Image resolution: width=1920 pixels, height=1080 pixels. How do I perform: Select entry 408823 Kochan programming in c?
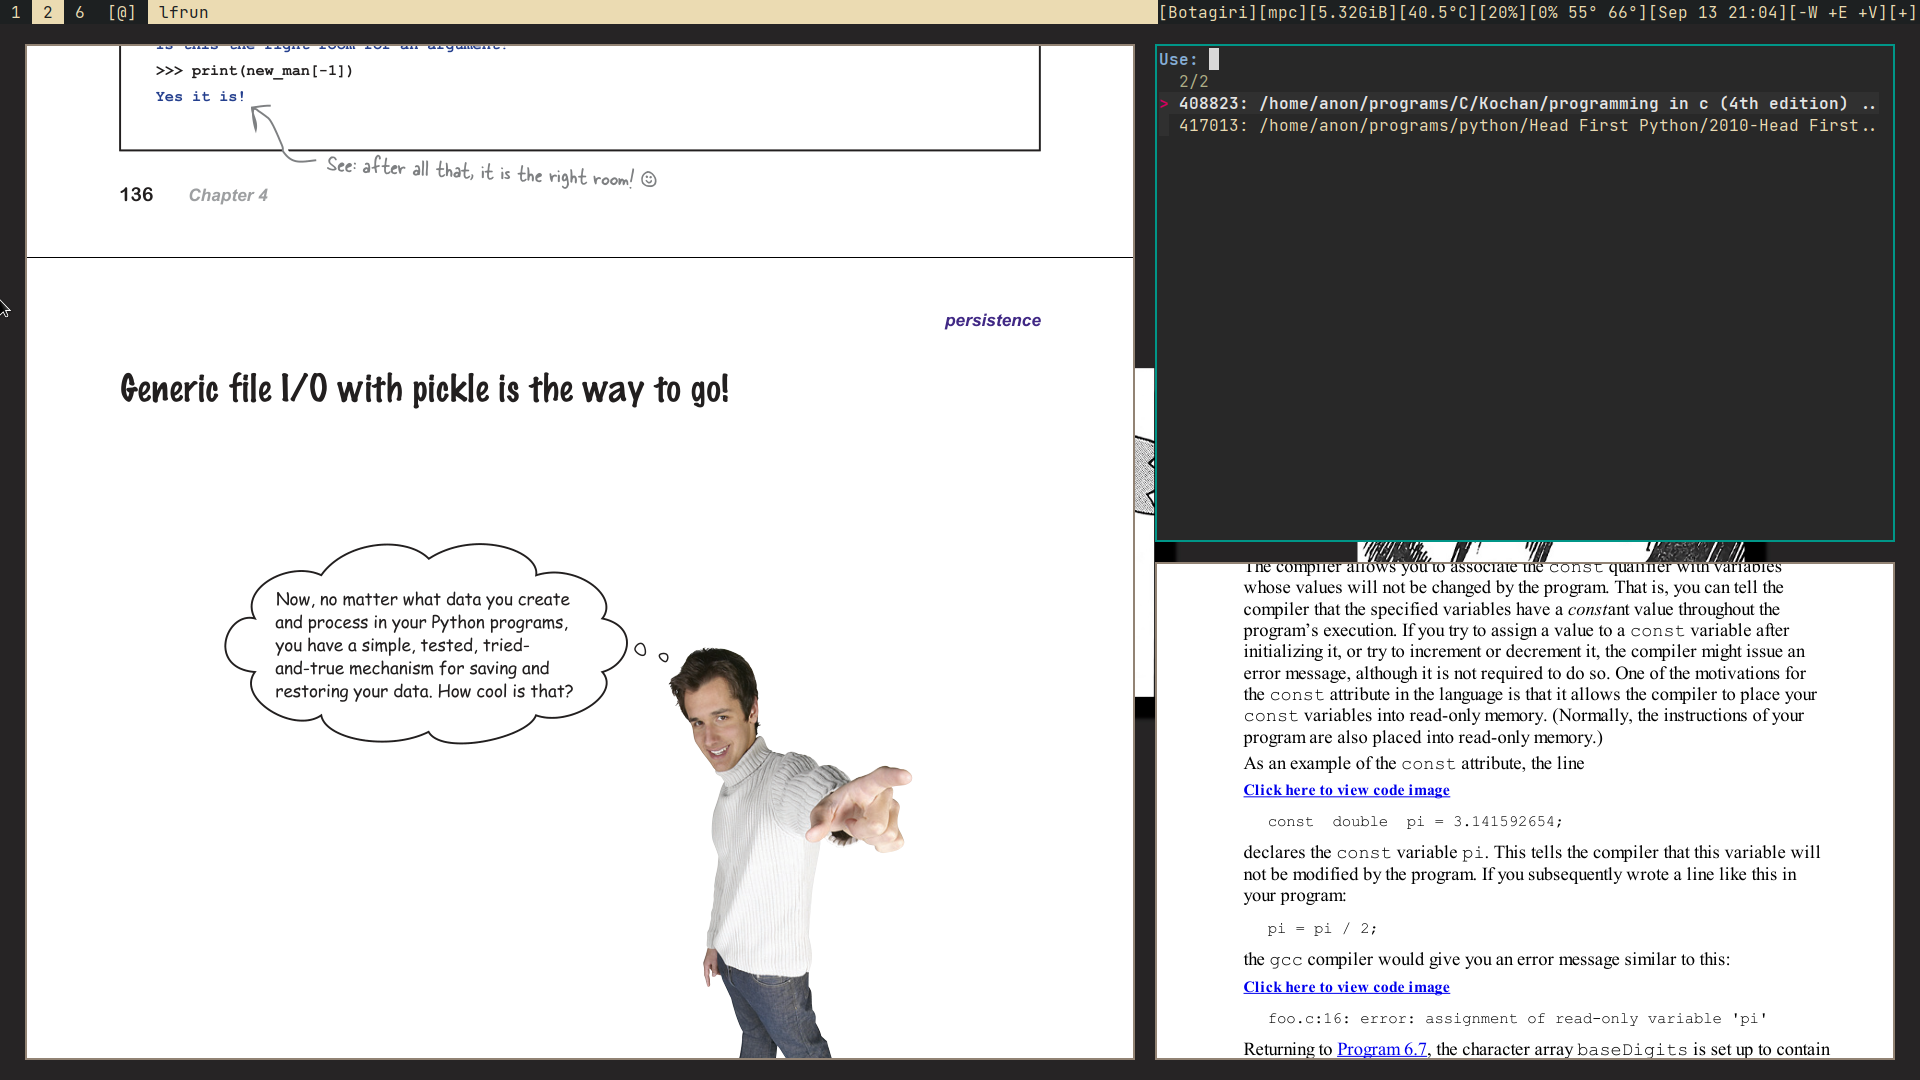[1518, 103]
